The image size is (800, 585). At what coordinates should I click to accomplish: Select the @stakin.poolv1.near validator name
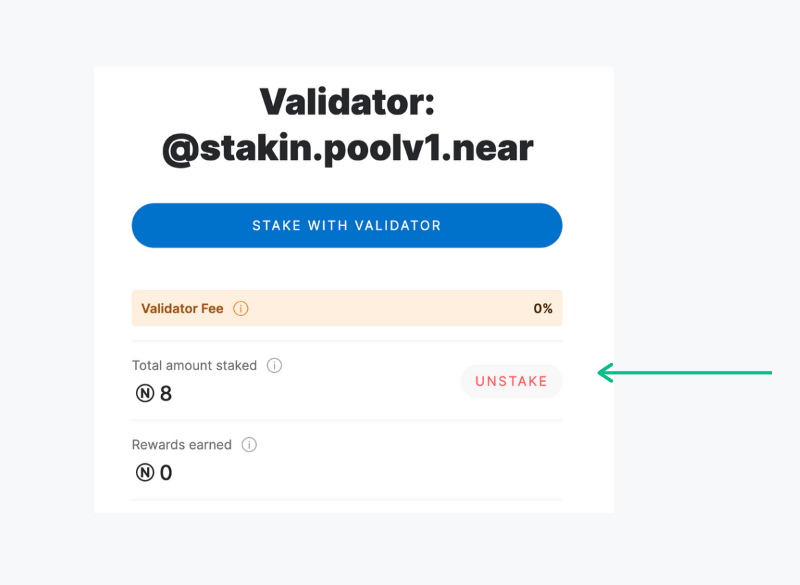347,148
